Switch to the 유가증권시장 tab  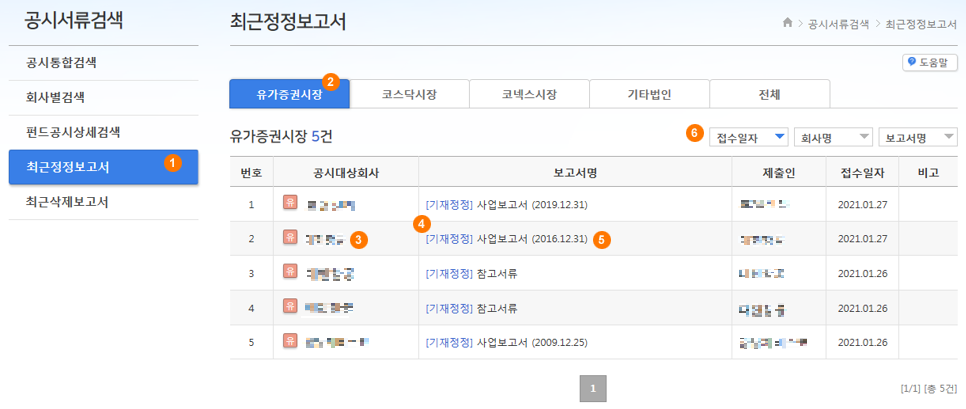pyautogui.click(x=290, y=94)
